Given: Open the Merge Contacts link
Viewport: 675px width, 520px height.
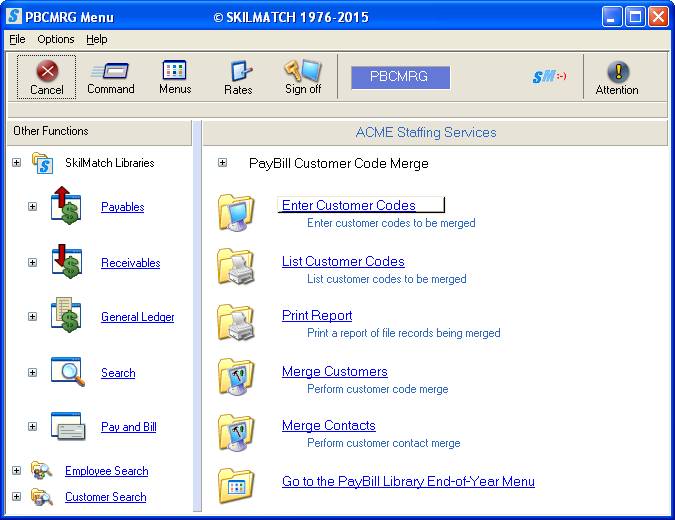Looking at the screenshot, I should 328,426.
